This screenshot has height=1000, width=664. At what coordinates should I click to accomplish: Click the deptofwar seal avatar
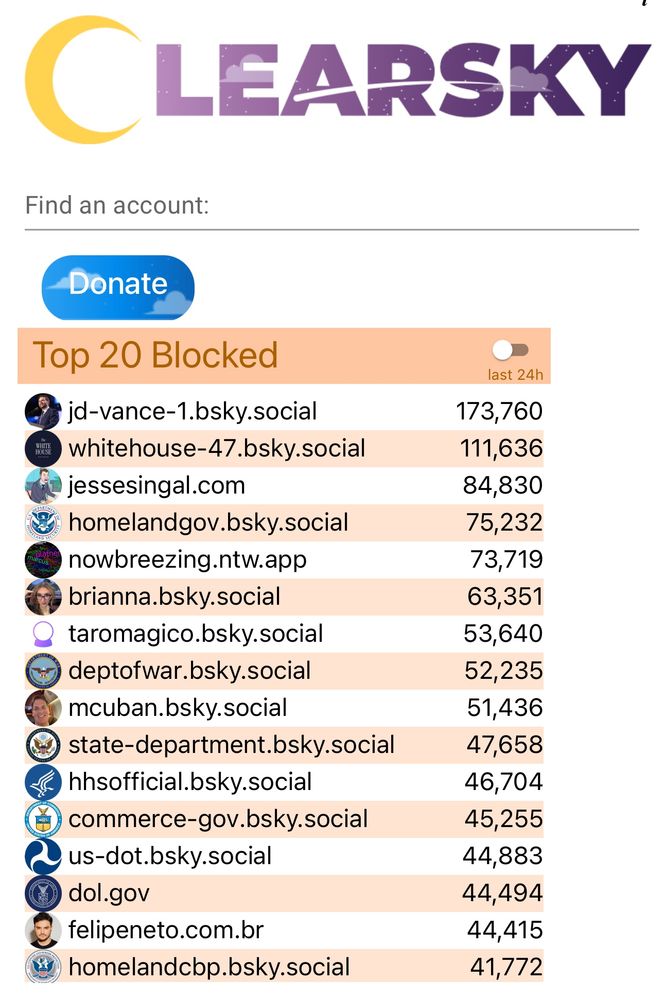pyautogui.click(x=43, y=671)
